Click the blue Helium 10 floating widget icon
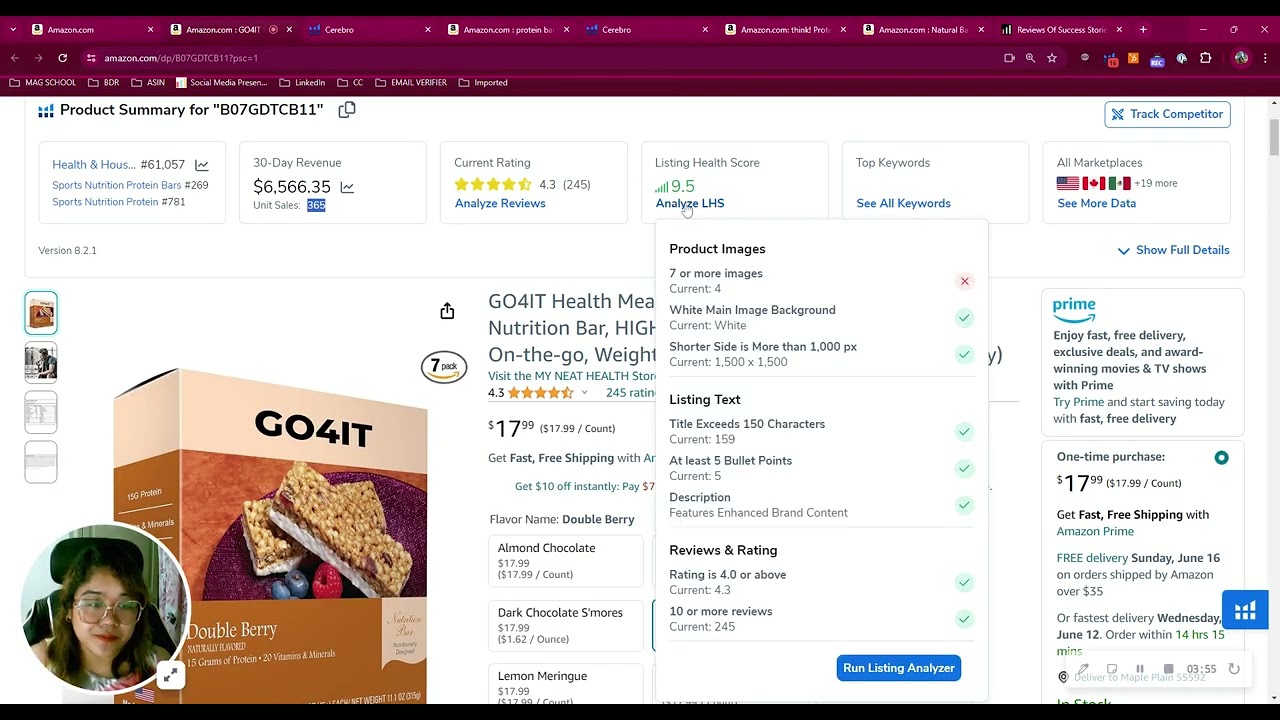This screenshot has width=1280, height=720. (1245, 611)
